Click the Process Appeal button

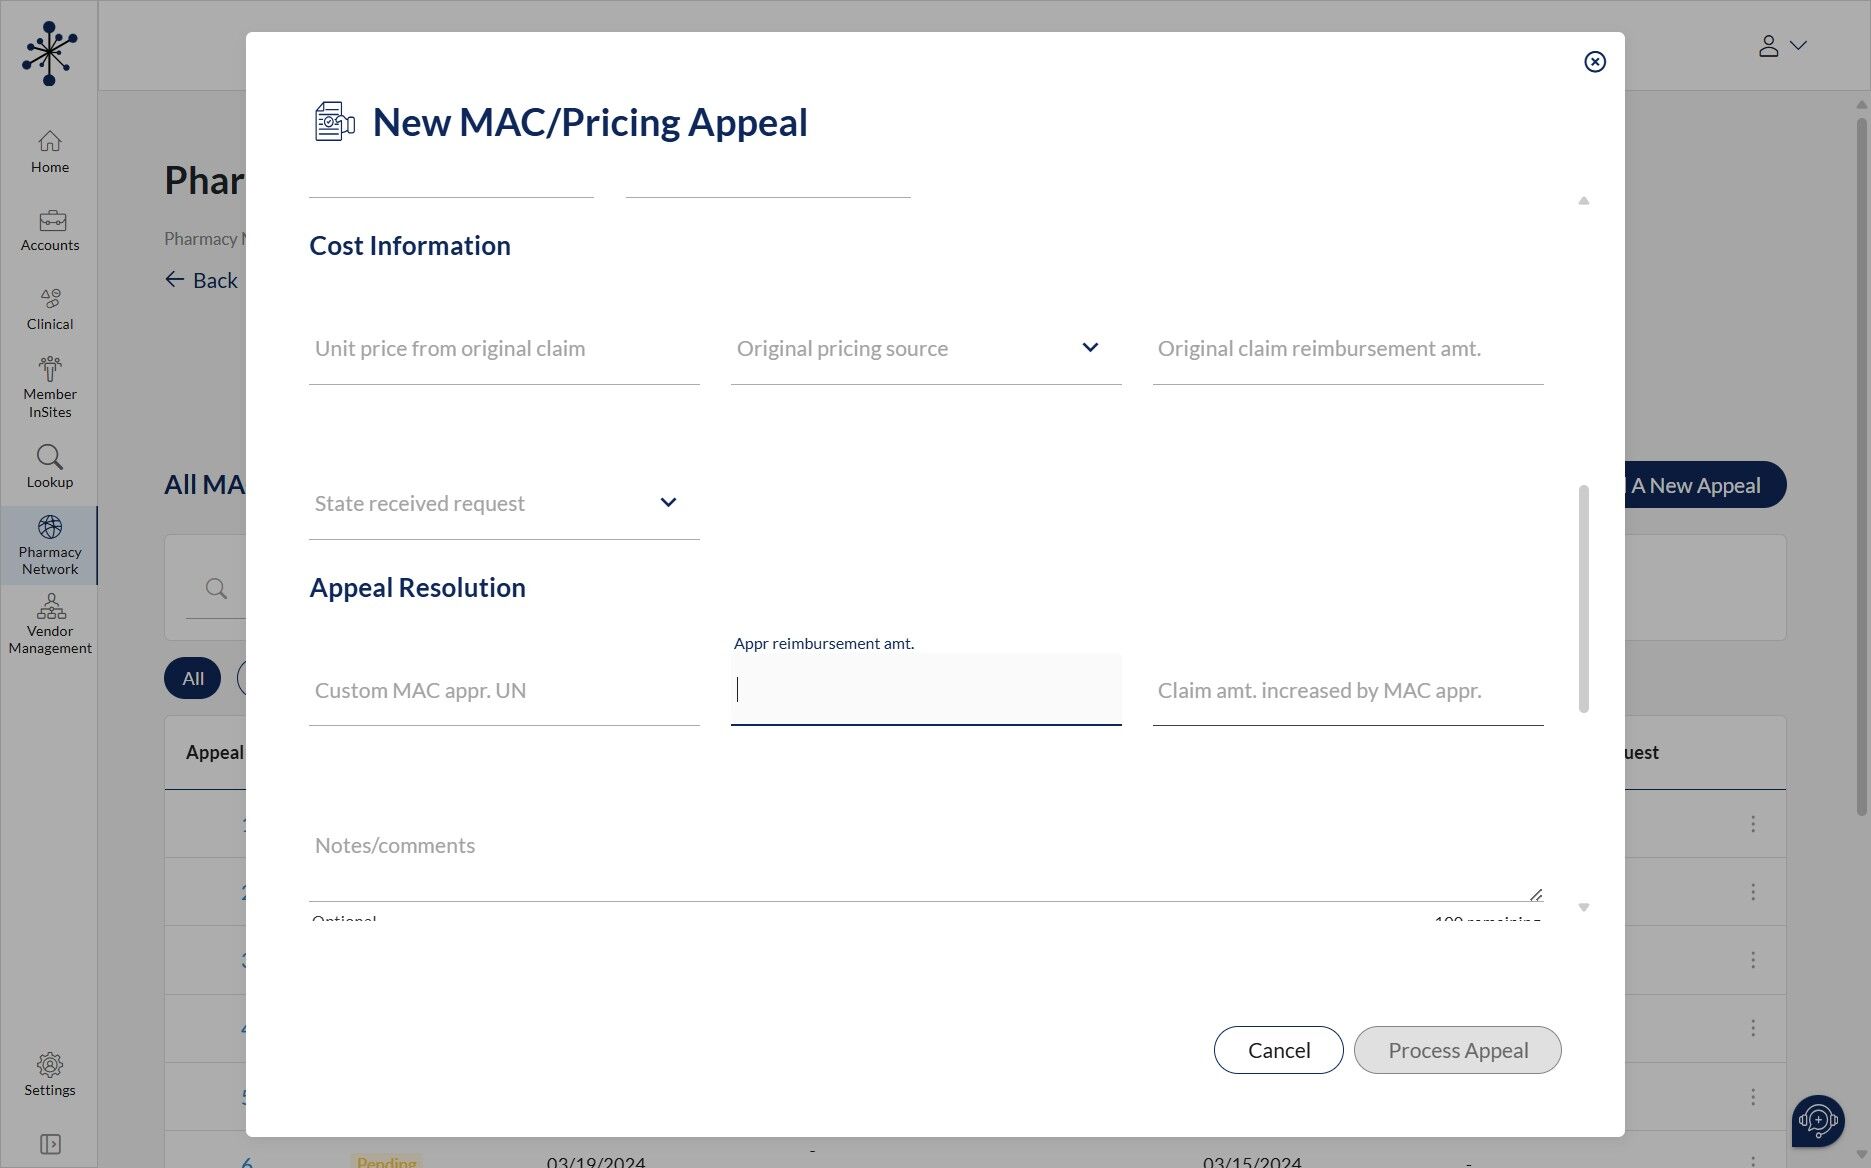tap(1457, 1050)
